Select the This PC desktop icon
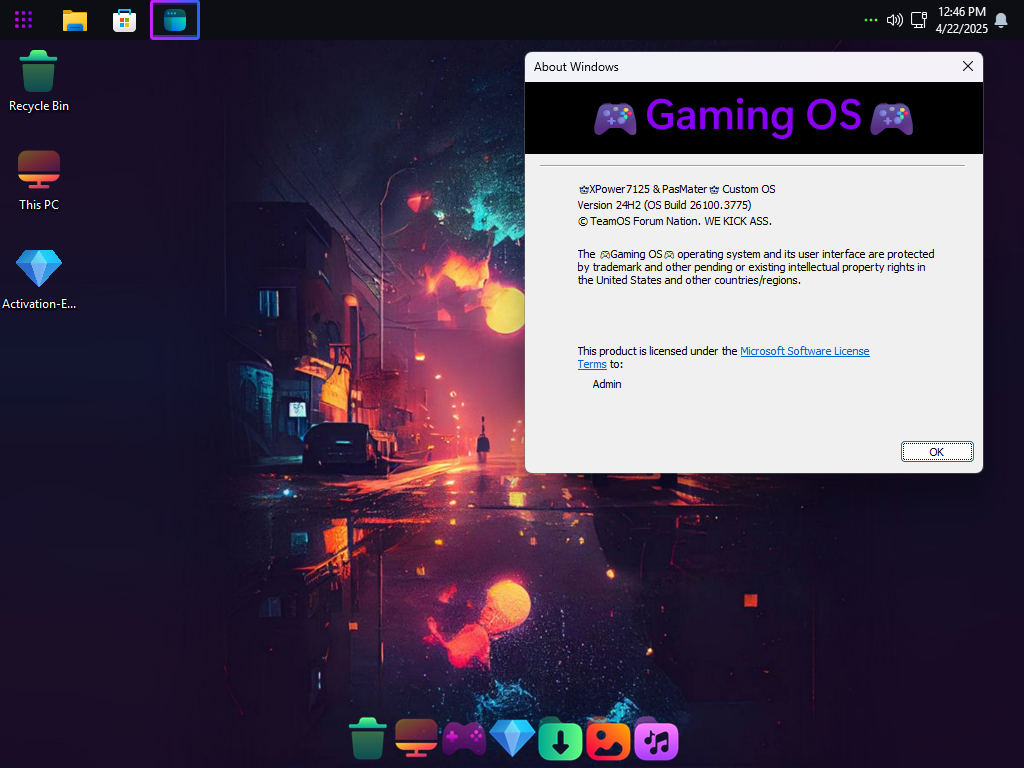 [39, 181]
